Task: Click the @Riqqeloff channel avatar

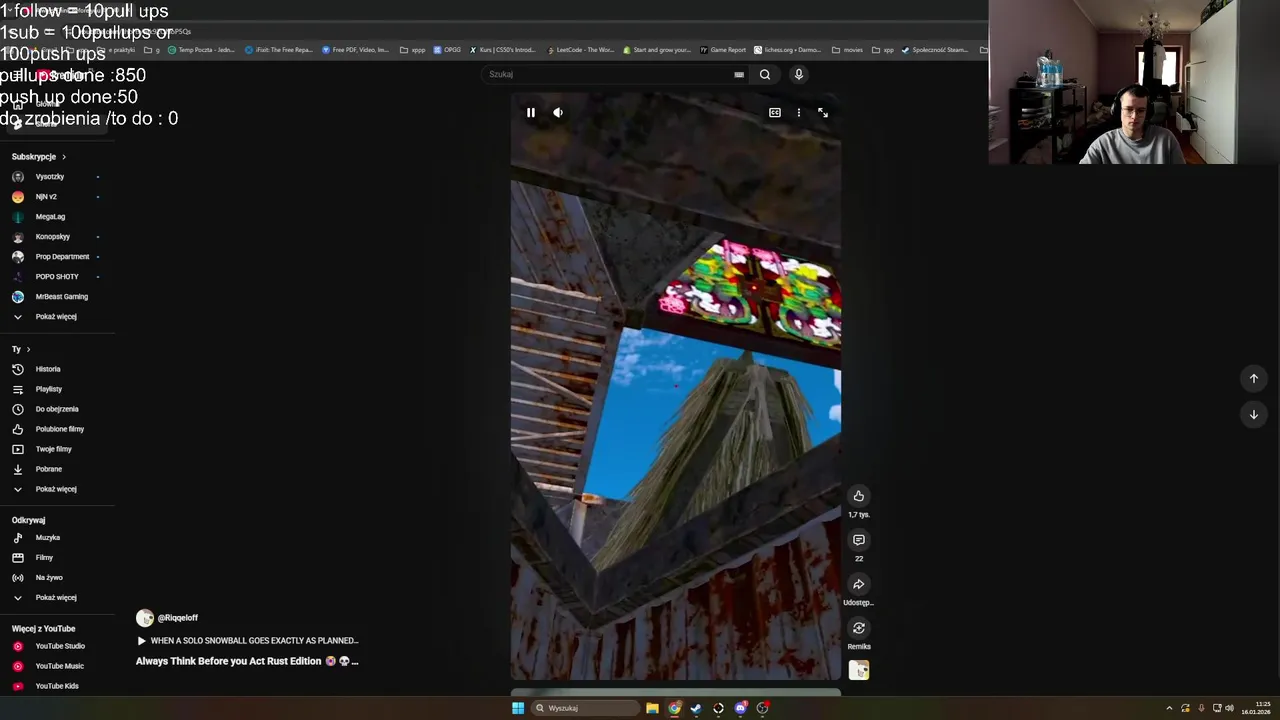Action: pos(145,618)
